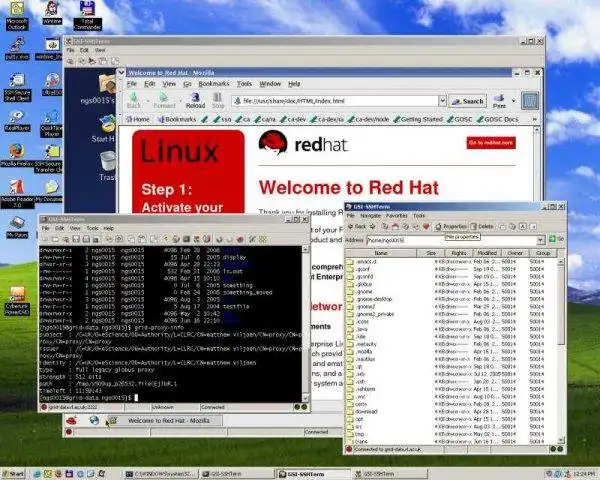Click the terminal window vertical scrollbar

(x=305, y=323)
